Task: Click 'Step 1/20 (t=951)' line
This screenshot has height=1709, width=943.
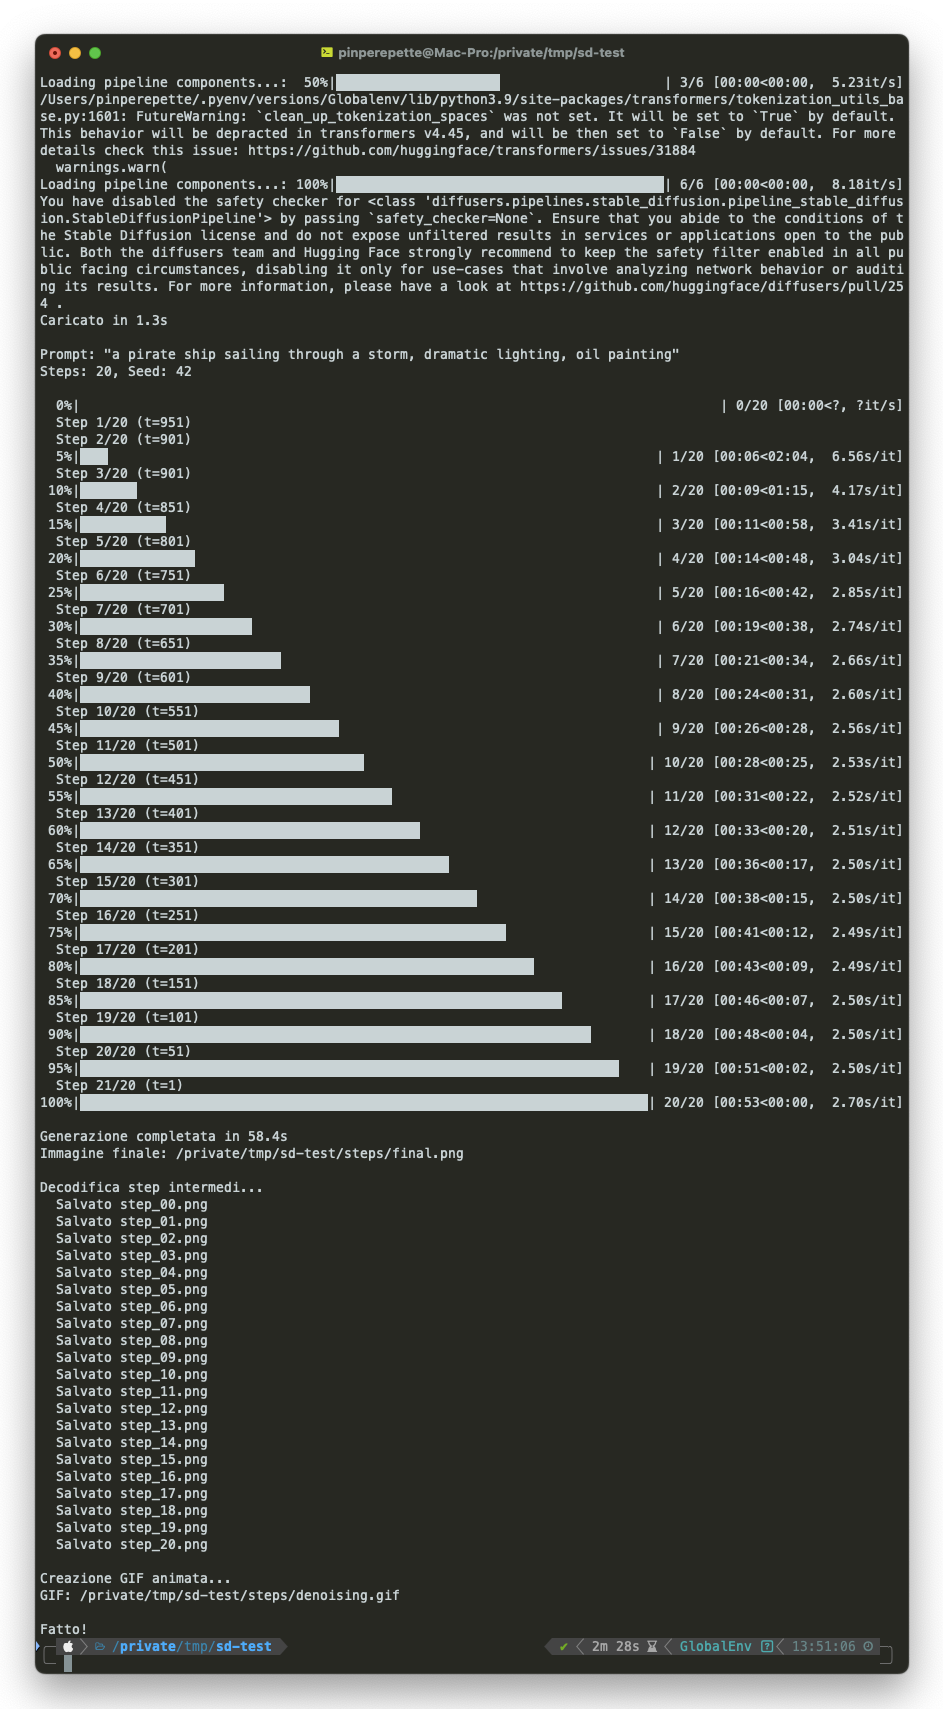Action: pyautogui.click(x=124, y=422)
